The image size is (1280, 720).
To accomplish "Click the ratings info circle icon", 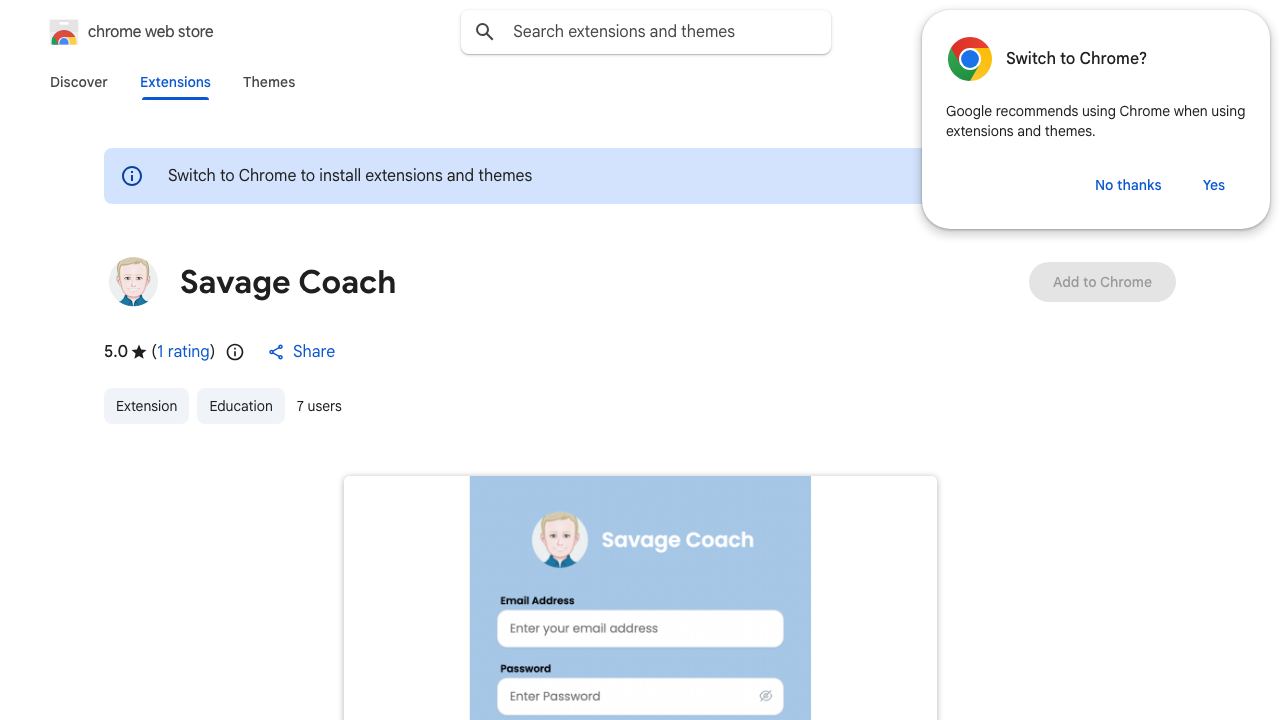I will [235, 352].
